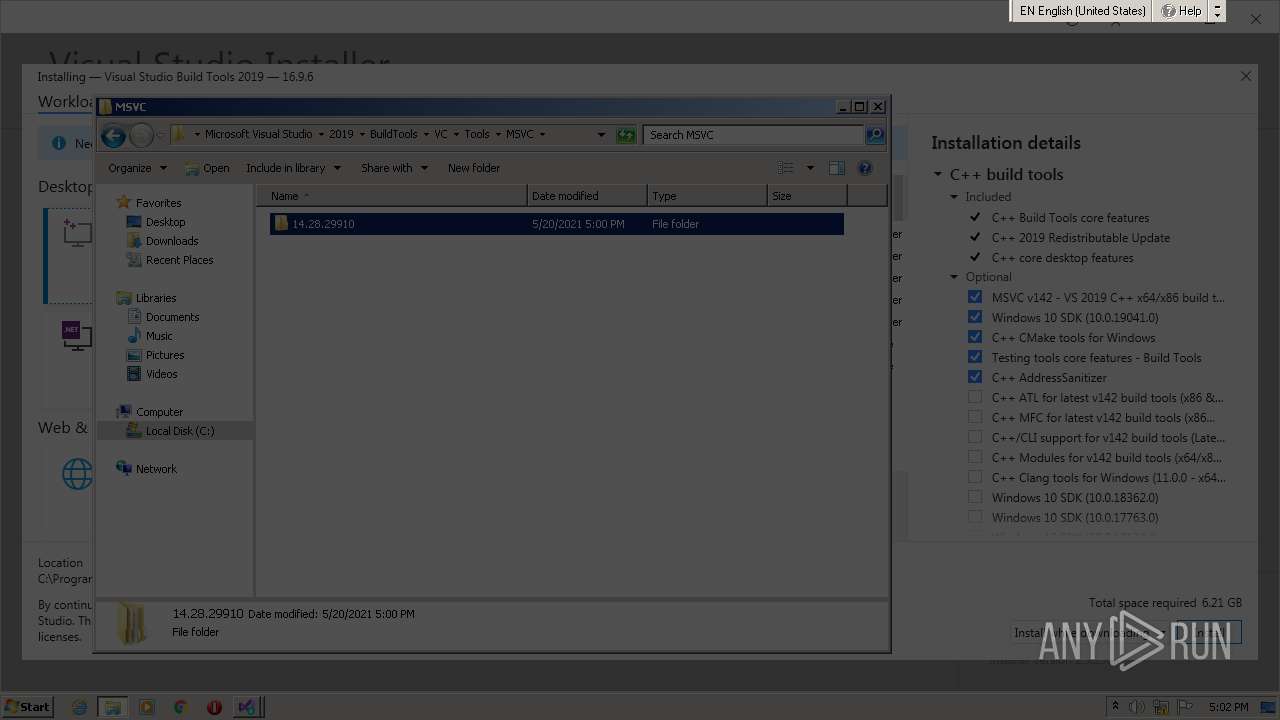This screenshot has height=720, width=1280.
Task: Check Windows 10 SDK (10.0.18362.0)
Action: pos(975,497)
